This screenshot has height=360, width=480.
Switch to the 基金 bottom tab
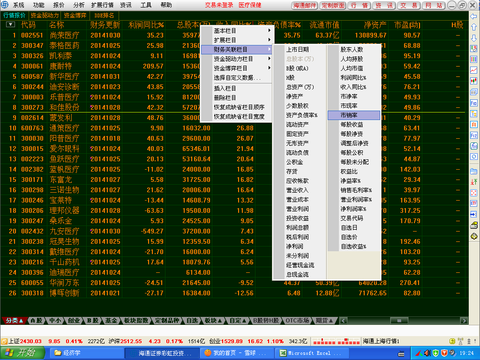pyautogui.click(x=111, y=320)
